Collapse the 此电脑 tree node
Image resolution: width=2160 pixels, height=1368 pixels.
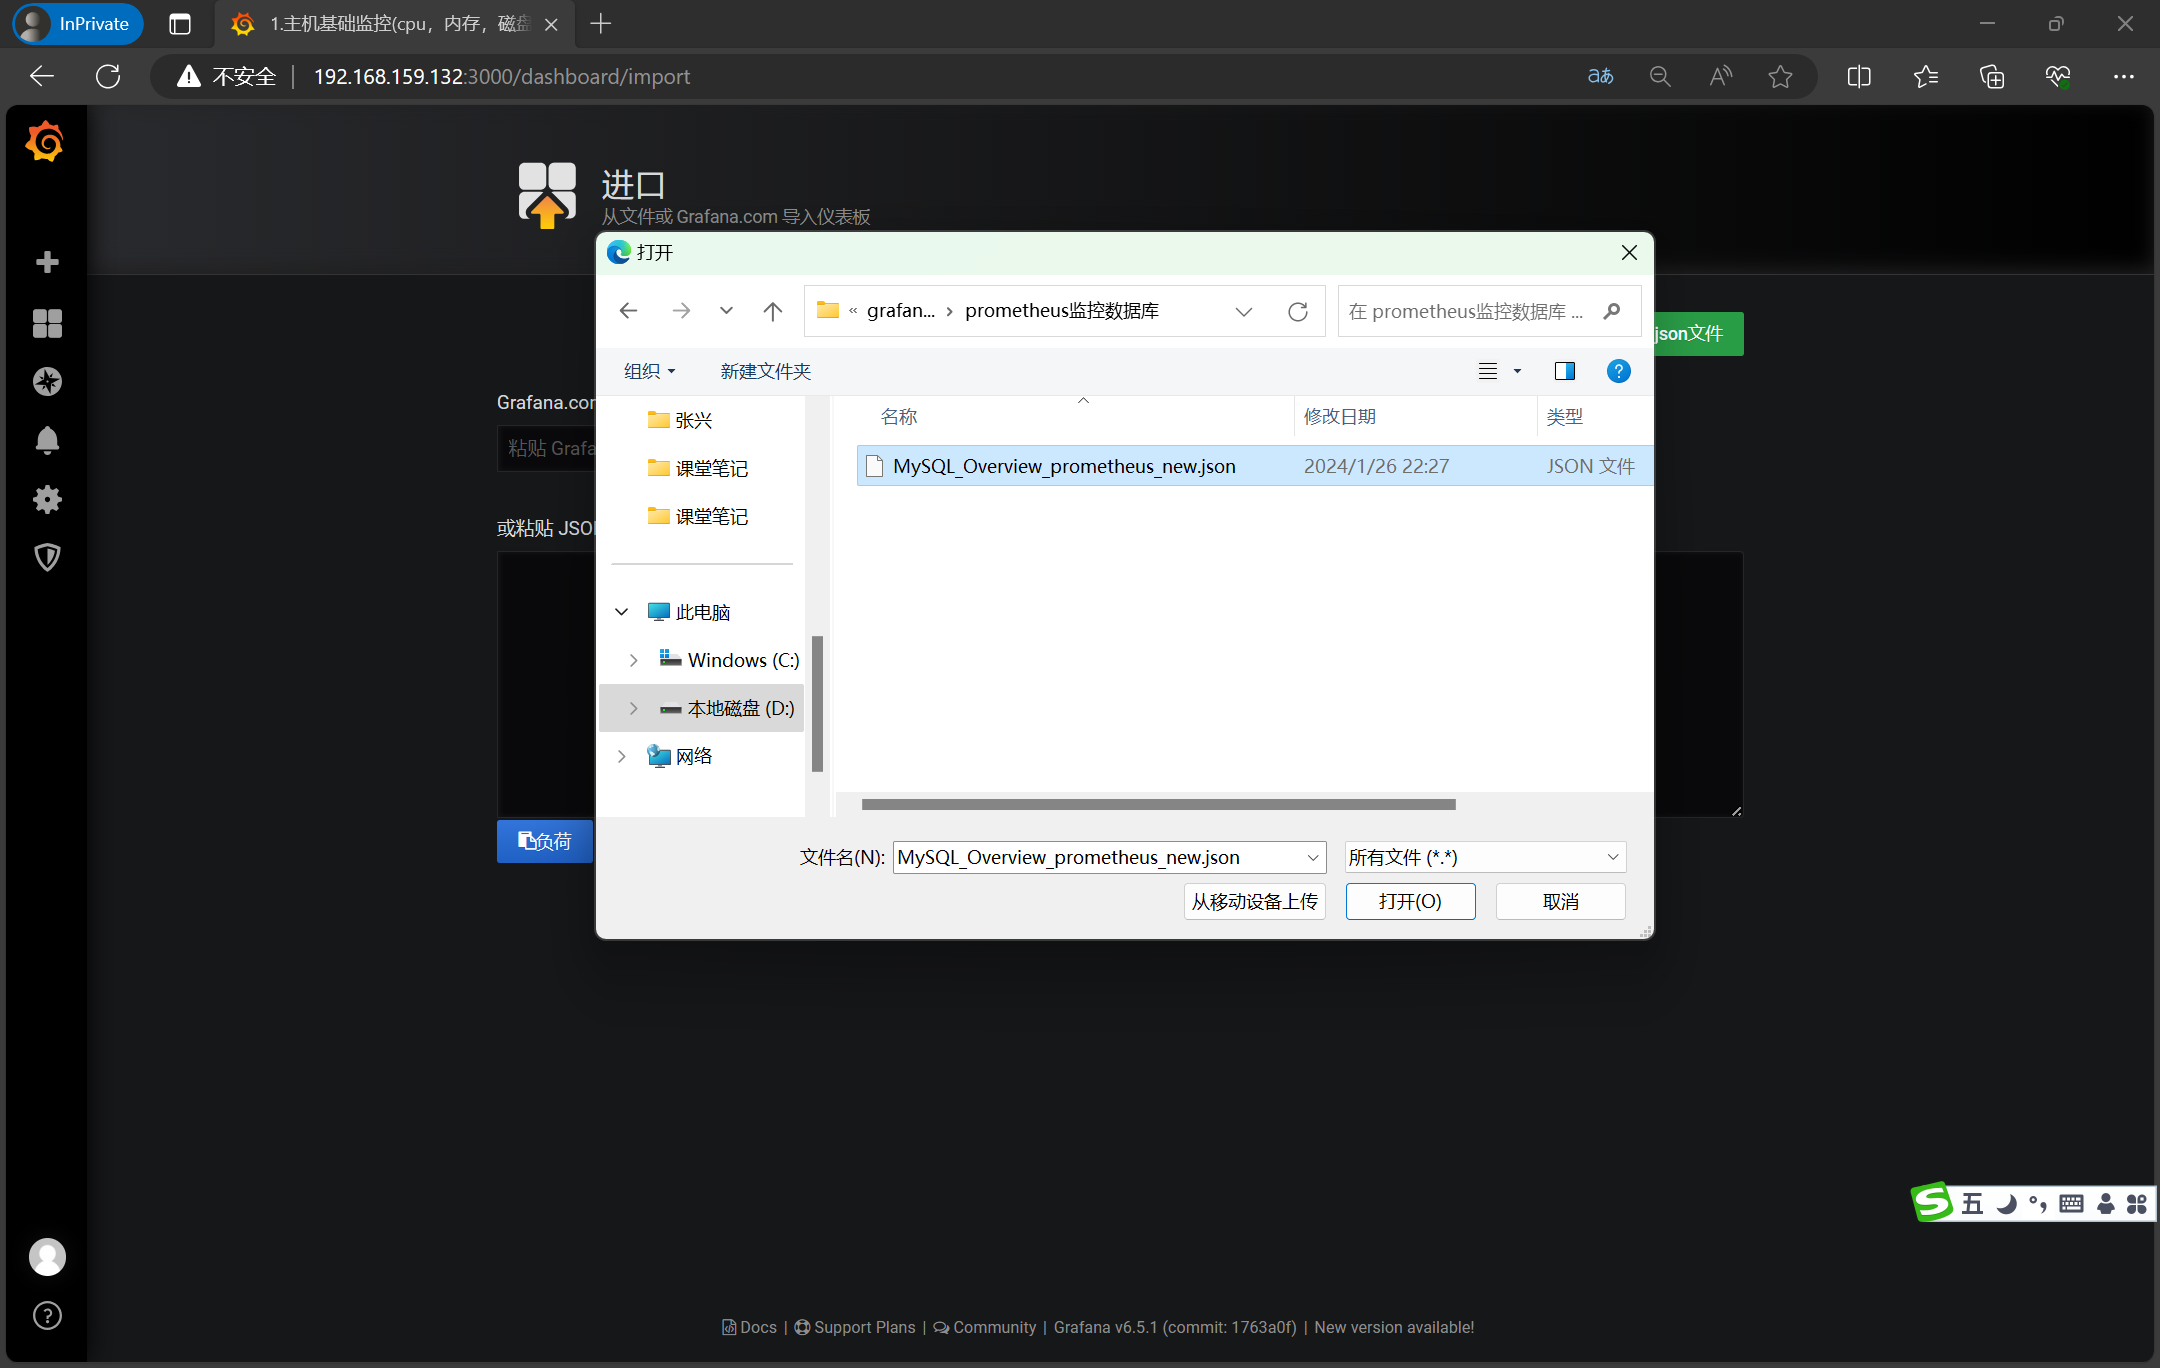[x=621, y=612]
